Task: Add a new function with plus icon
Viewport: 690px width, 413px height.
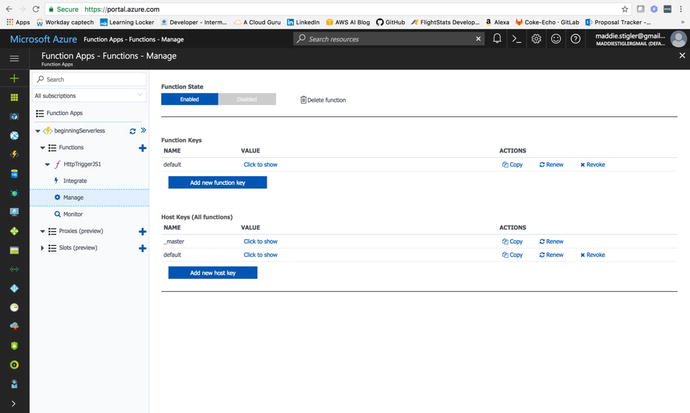Action: coord(142,147)
